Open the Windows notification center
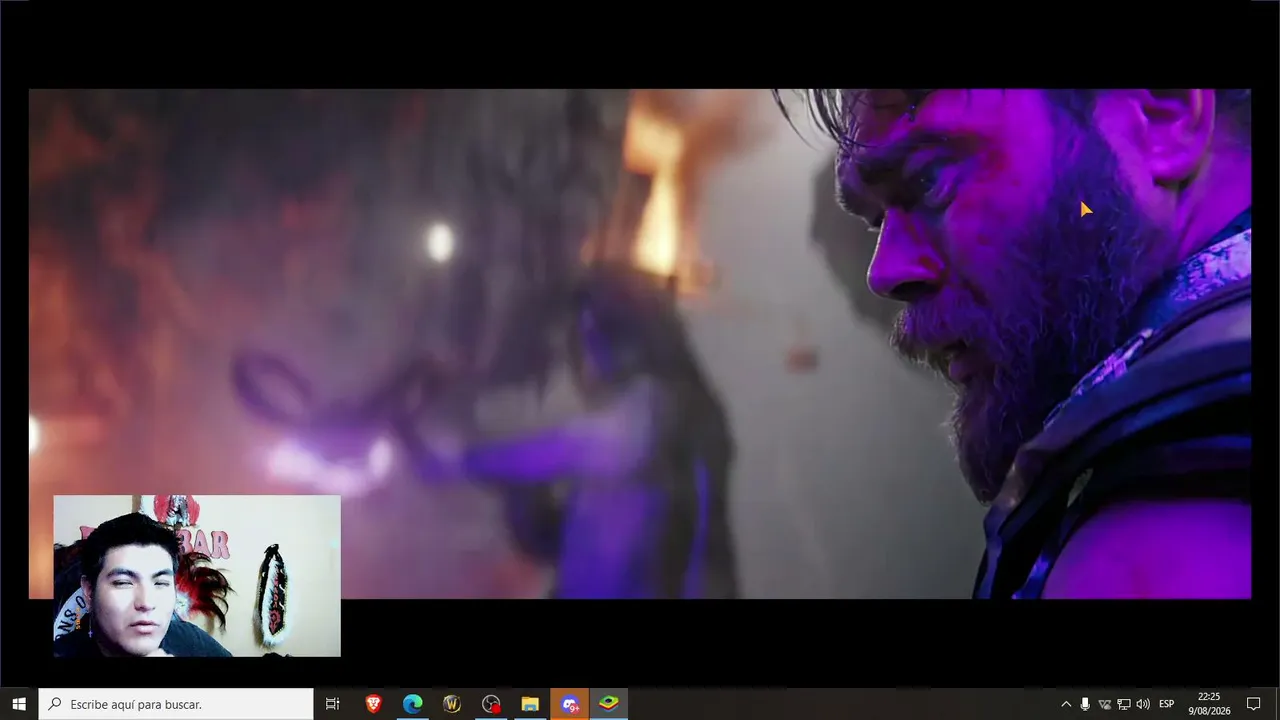This screenshot has height=720, width=1280. 1253,704
